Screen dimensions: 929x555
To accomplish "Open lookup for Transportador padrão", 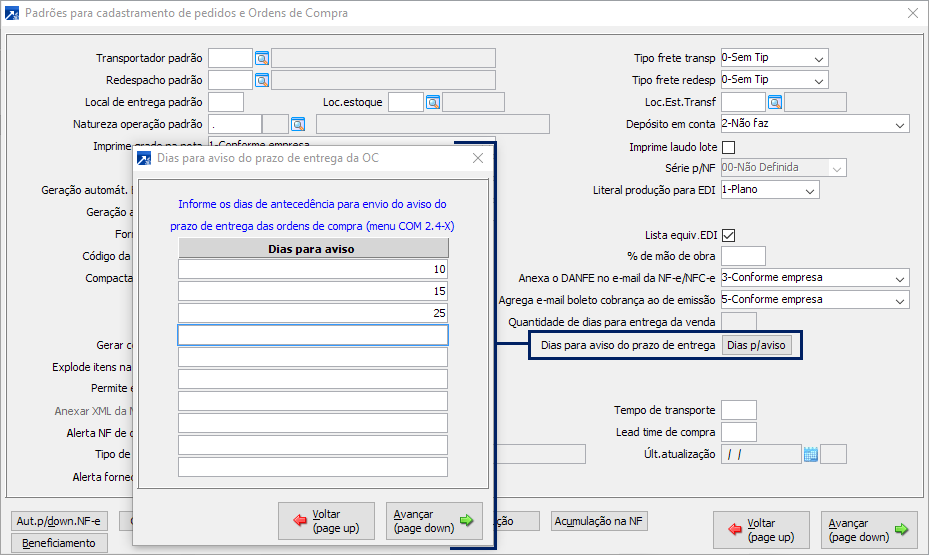I will (262, 58).
